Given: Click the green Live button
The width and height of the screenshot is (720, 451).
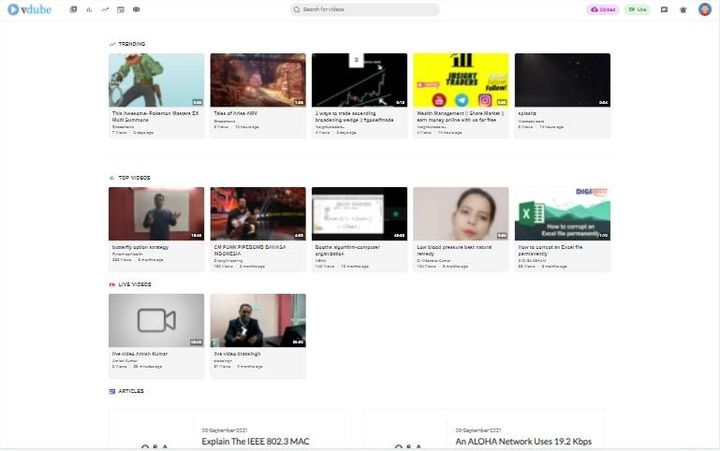Looking at the screenshot, I should click(637, 10).
